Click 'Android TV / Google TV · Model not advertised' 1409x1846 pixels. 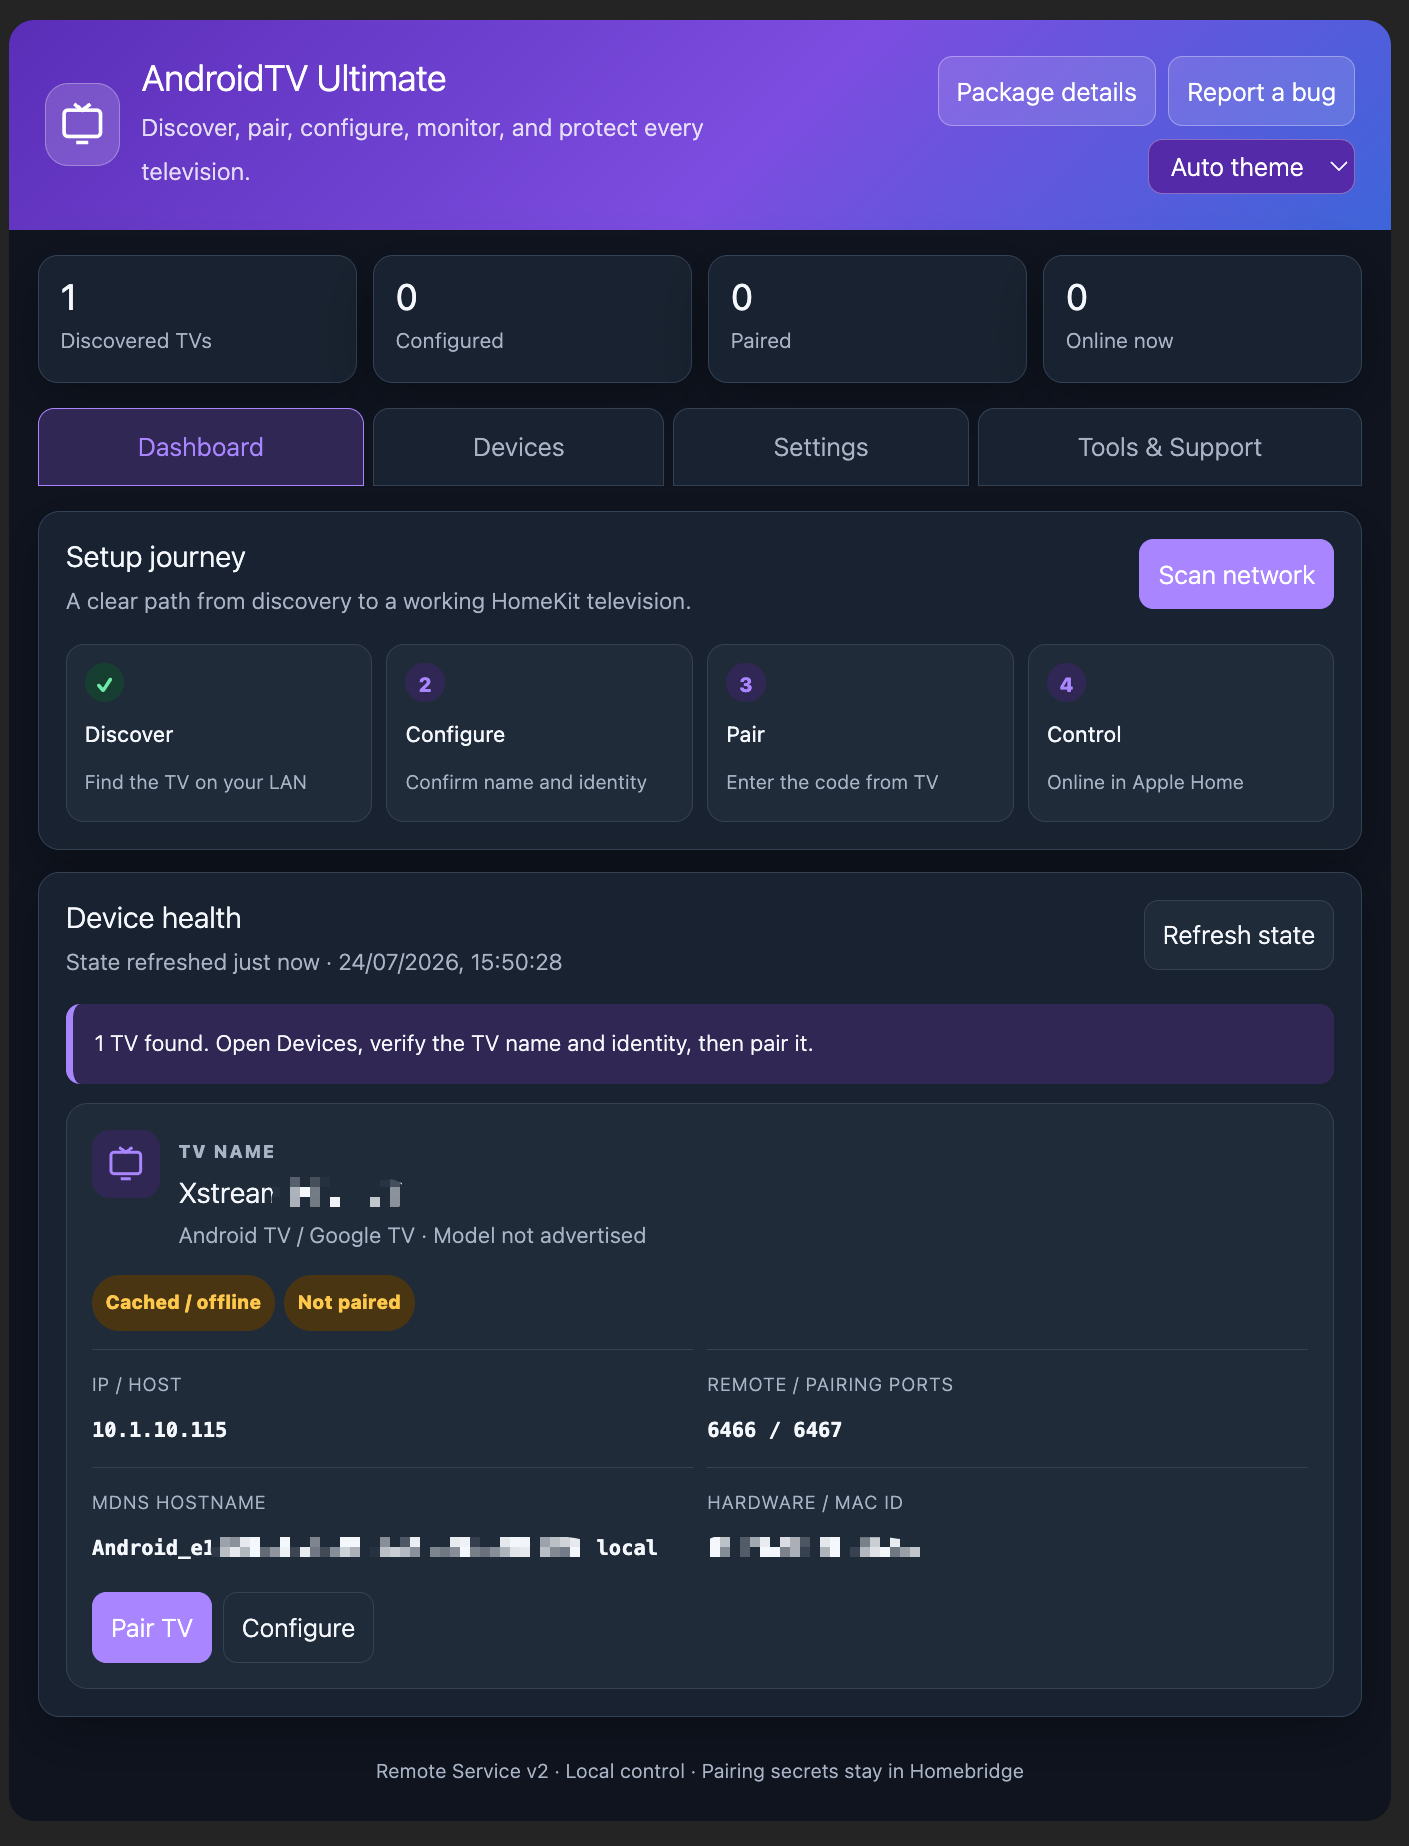coord(412,1235)
